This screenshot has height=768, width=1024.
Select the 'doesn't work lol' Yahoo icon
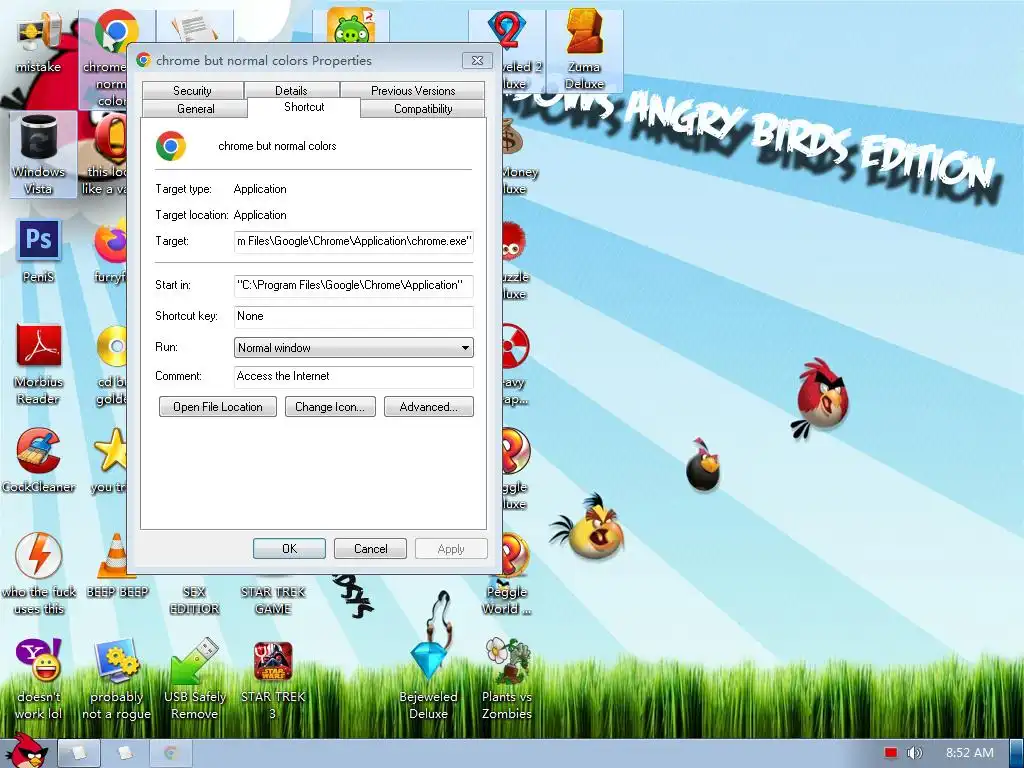[38, 679]
